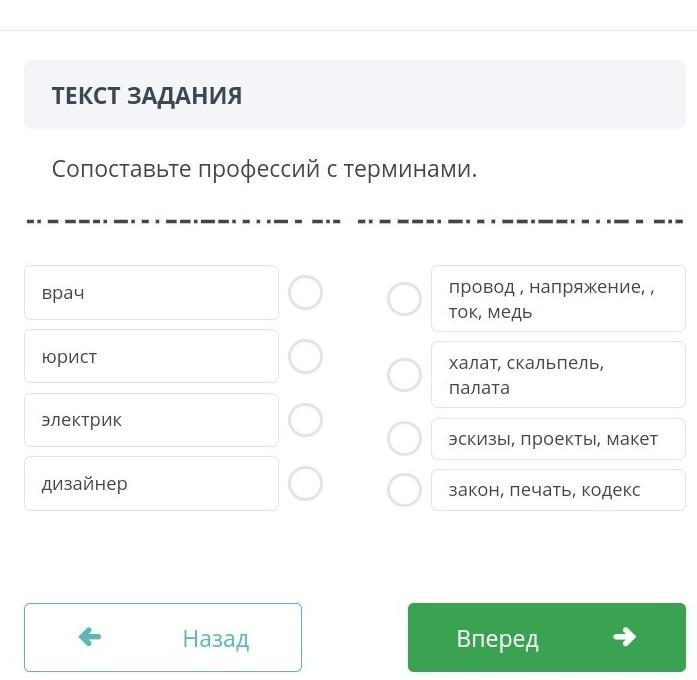Click the юрист profession box

151,356
